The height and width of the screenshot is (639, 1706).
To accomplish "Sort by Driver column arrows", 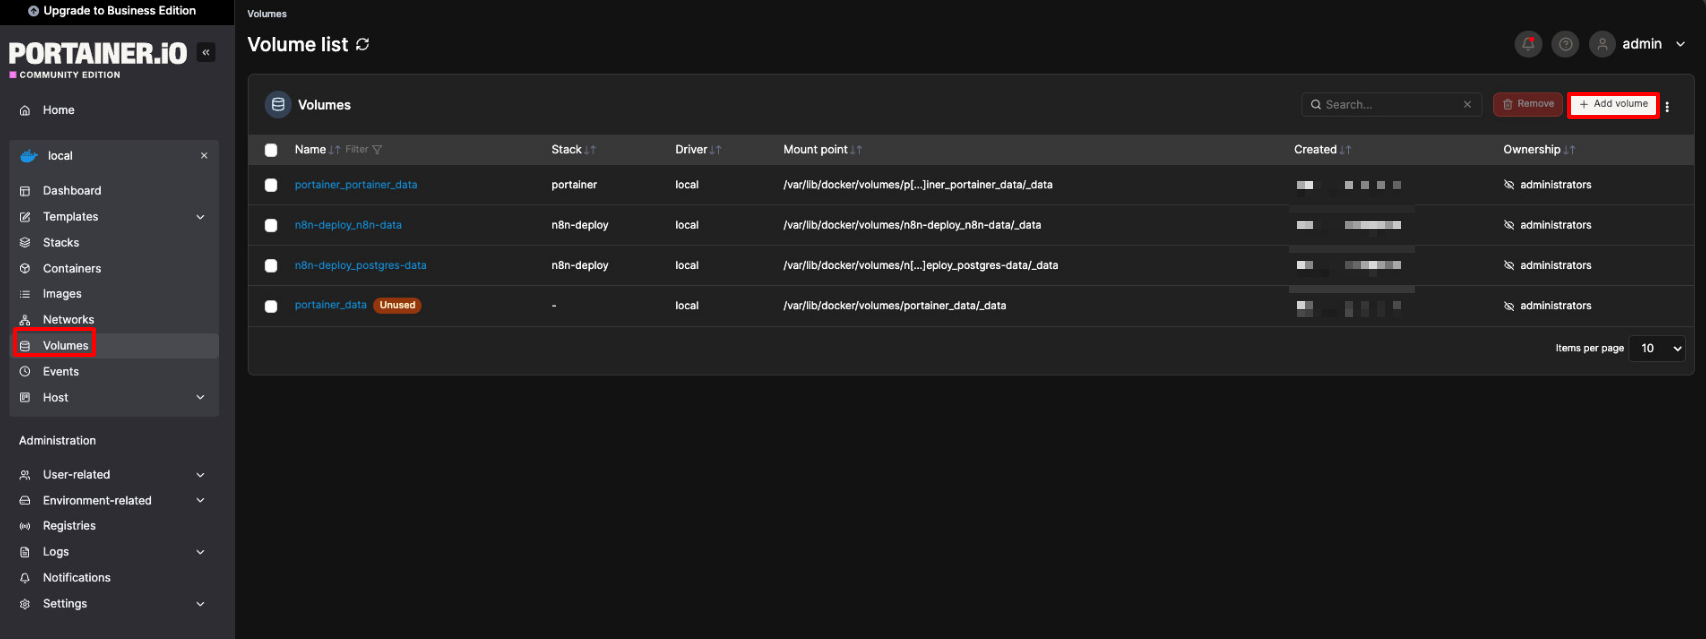I will pyautogui.click(x=715, y=150).
